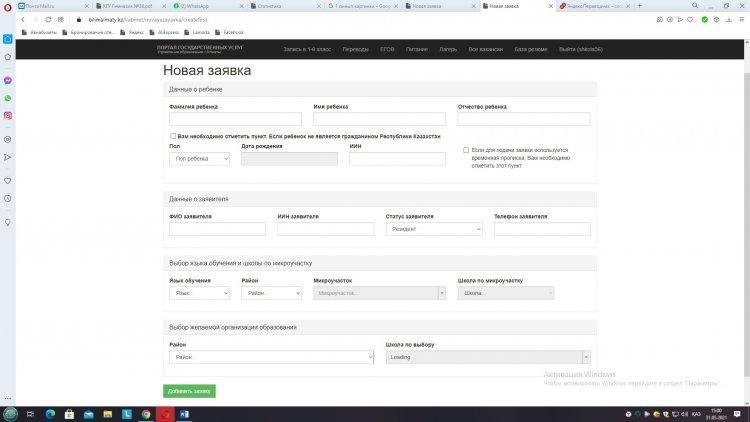The width and height of the screenshot is (750, 422).
Task: Add page to bookmarks heart in address bar
Action: click(690, 20)
